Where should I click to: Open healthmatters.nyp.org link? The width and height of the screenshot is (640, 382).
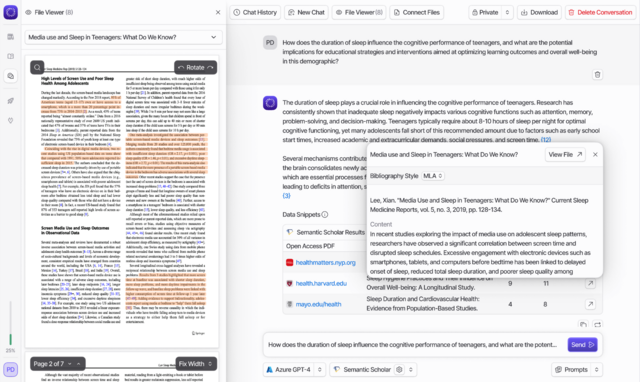(325, 262)
